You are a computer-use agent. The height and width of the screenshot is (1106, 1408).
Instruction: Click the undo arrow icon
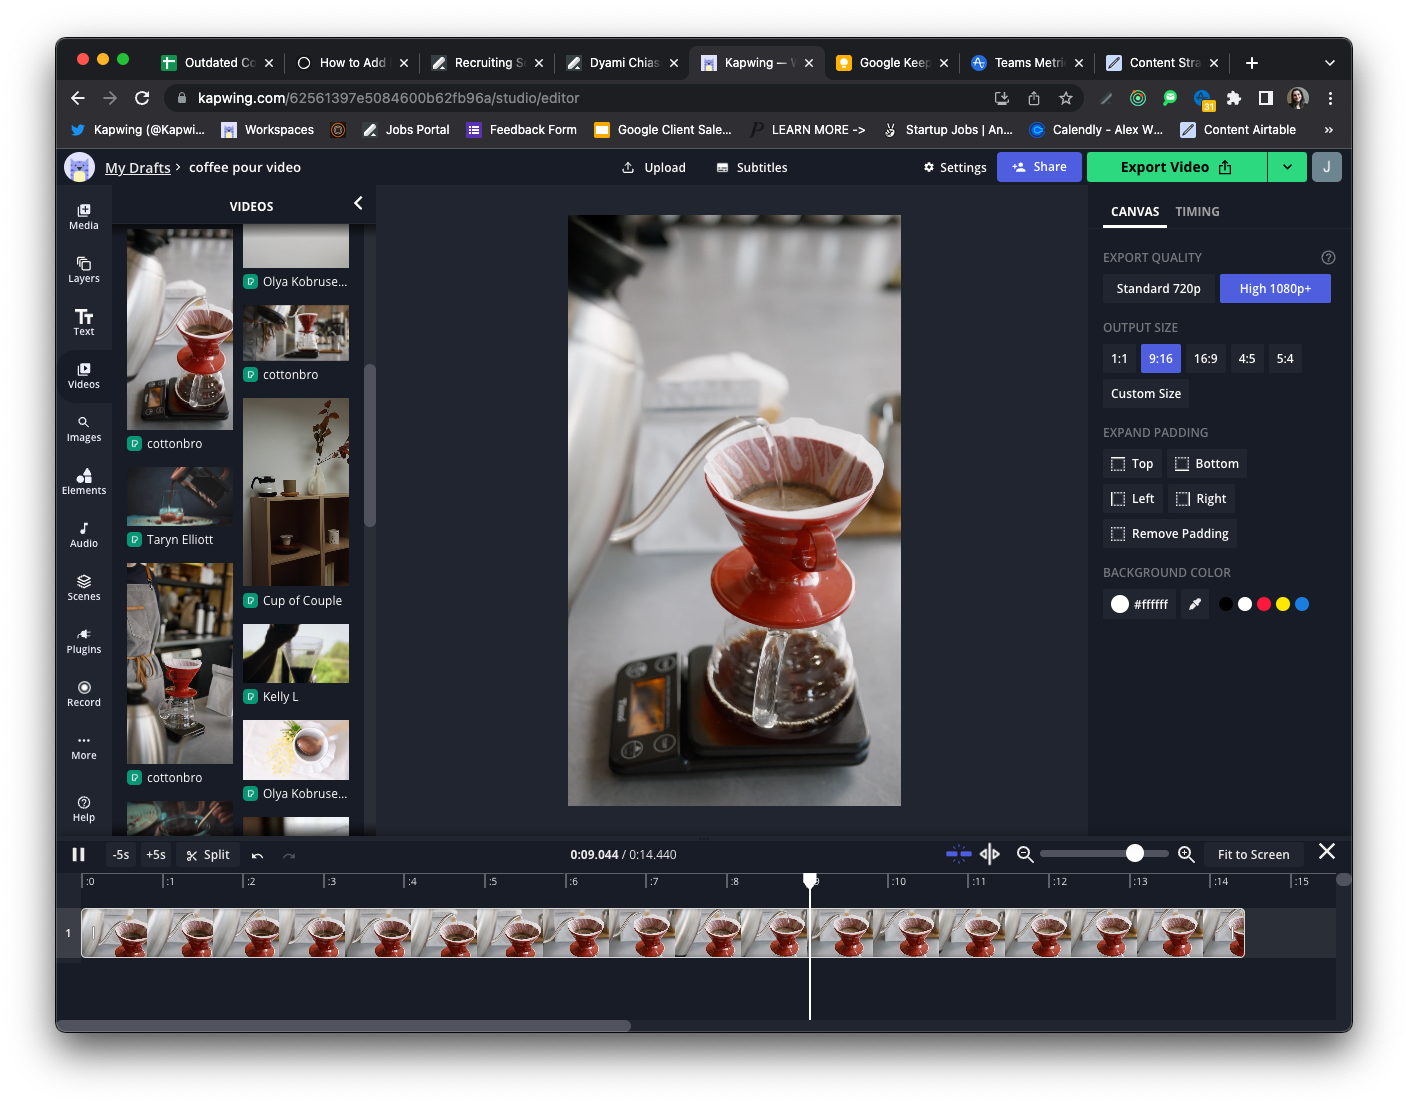click(258, 856)
